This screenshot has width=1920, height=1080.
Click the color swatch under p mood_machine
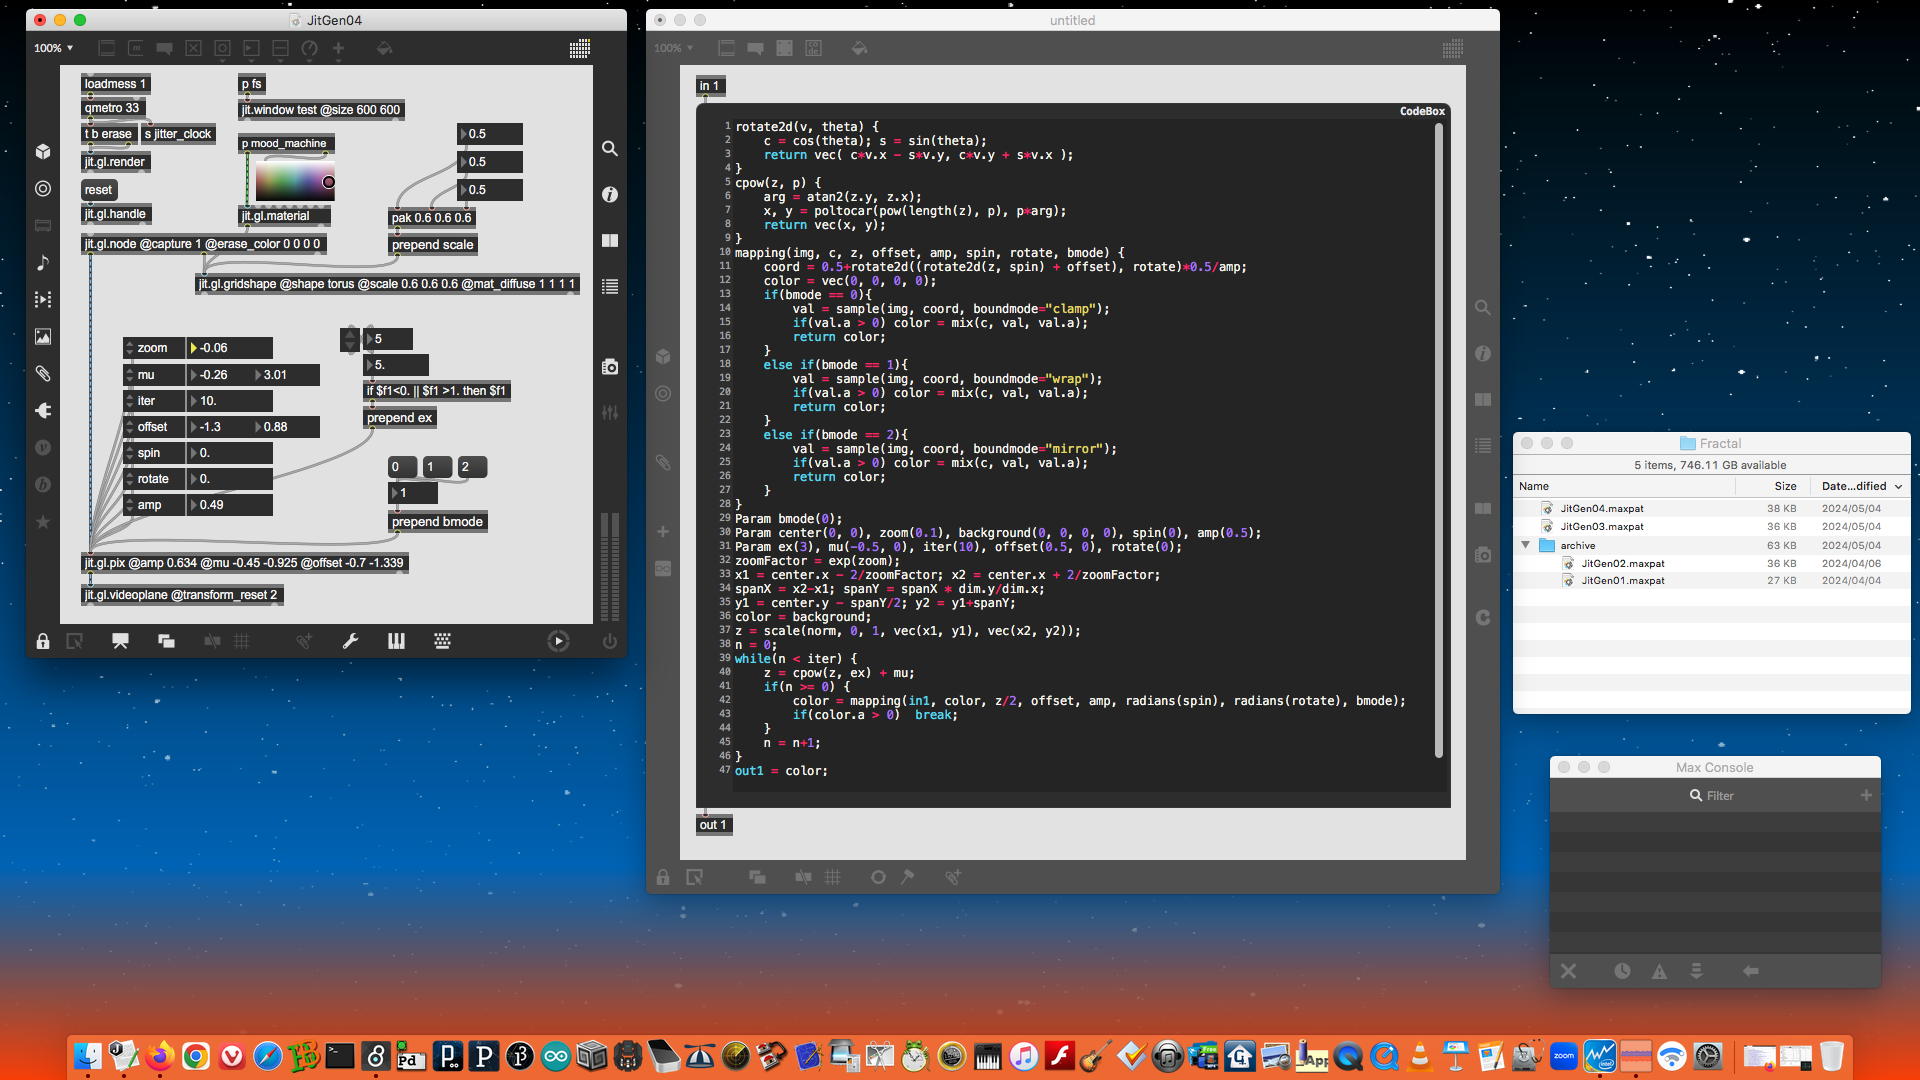pyautogui.click(x=294, y=182)
